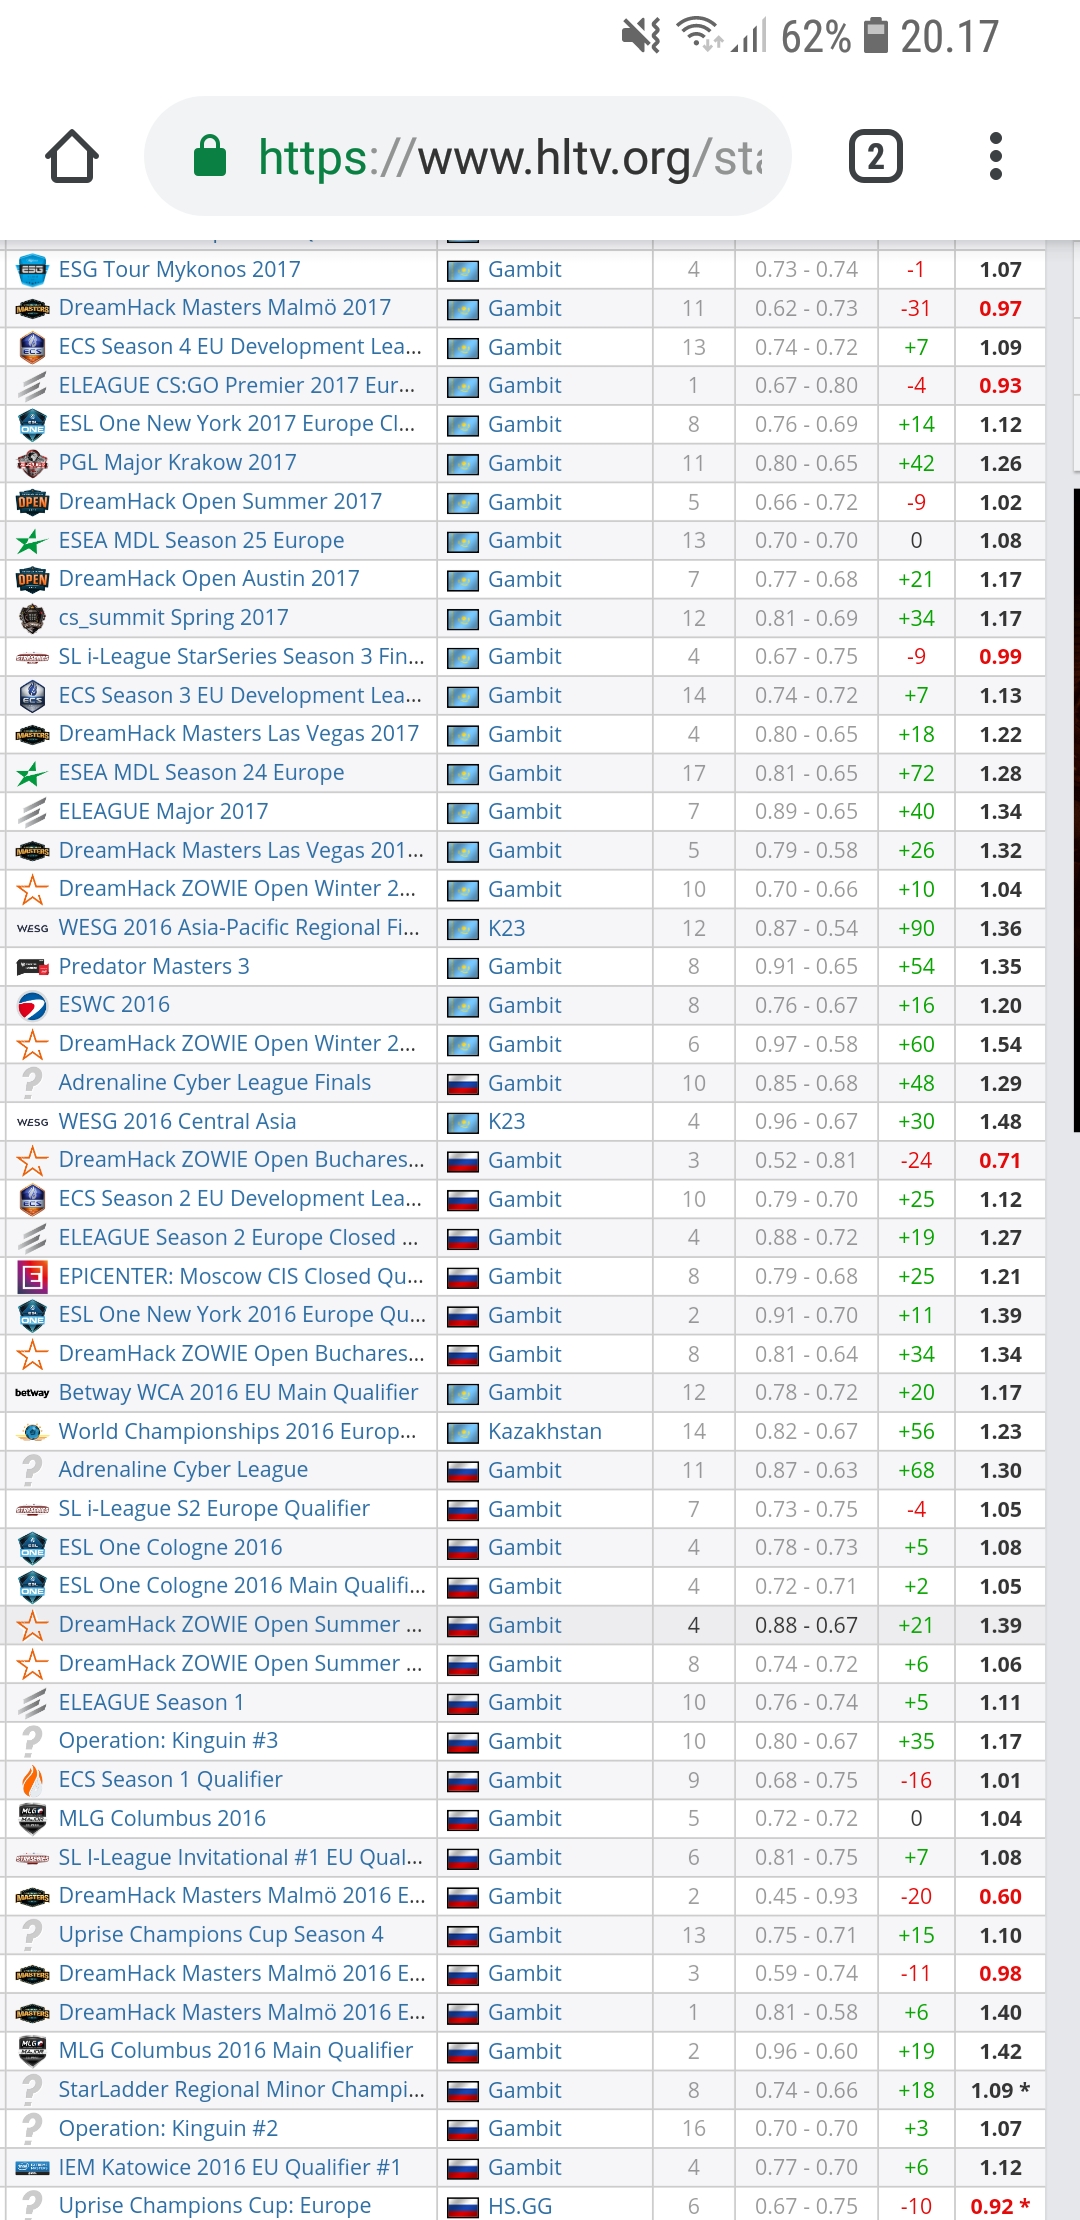Open Uprise Champions Cup: Europe event link

215,2205
